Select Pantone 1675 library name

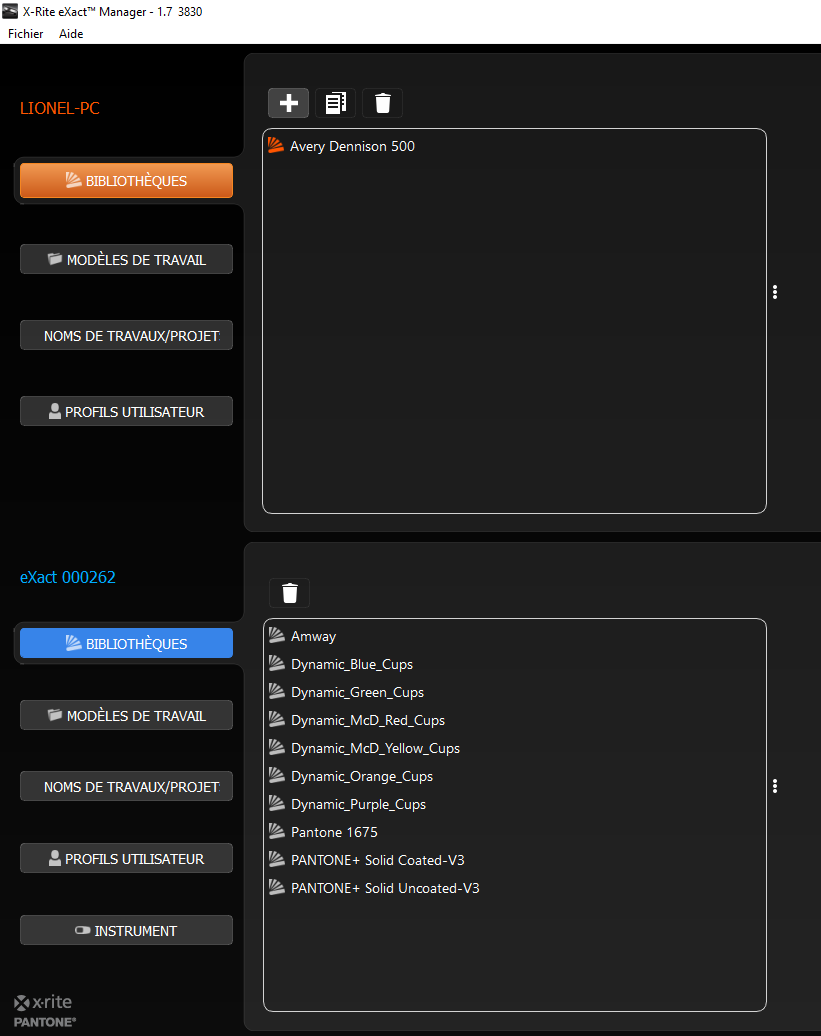(334, 832)
